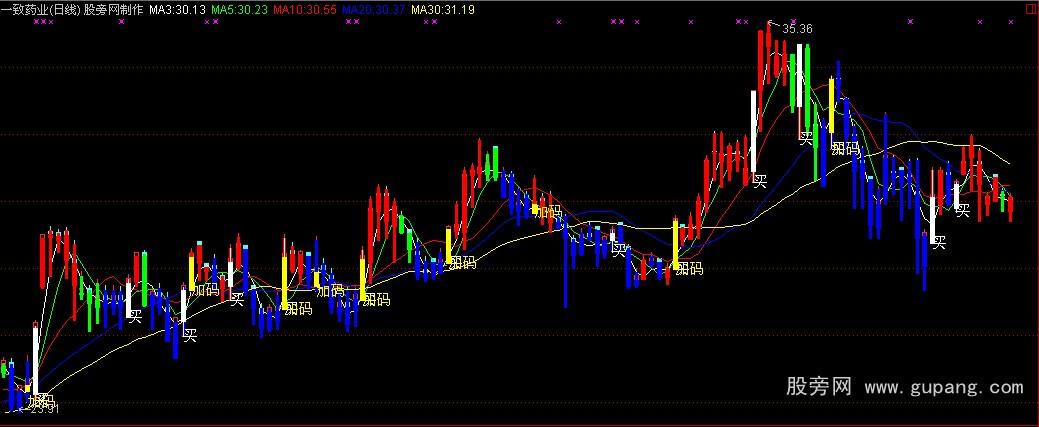
Task: Select the green MA5:30.23 indicator label
Action: coord(239,9)
